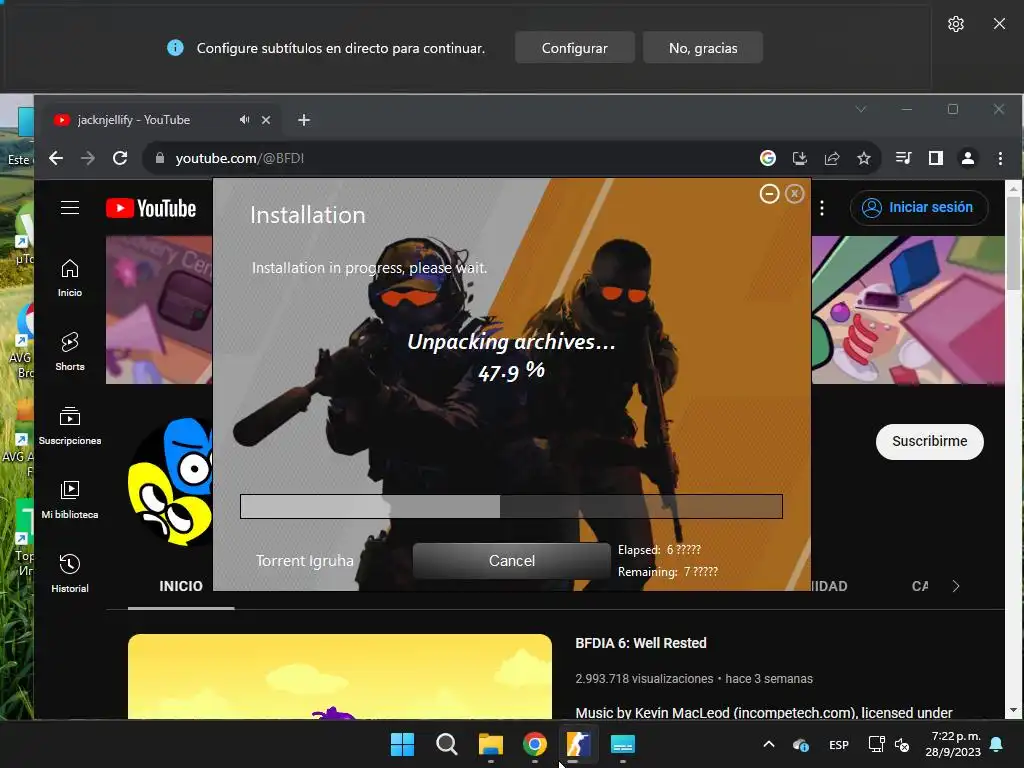Open the Windows Start menu
Viewport: 1024px width, 768px height.
pos(402,744)
